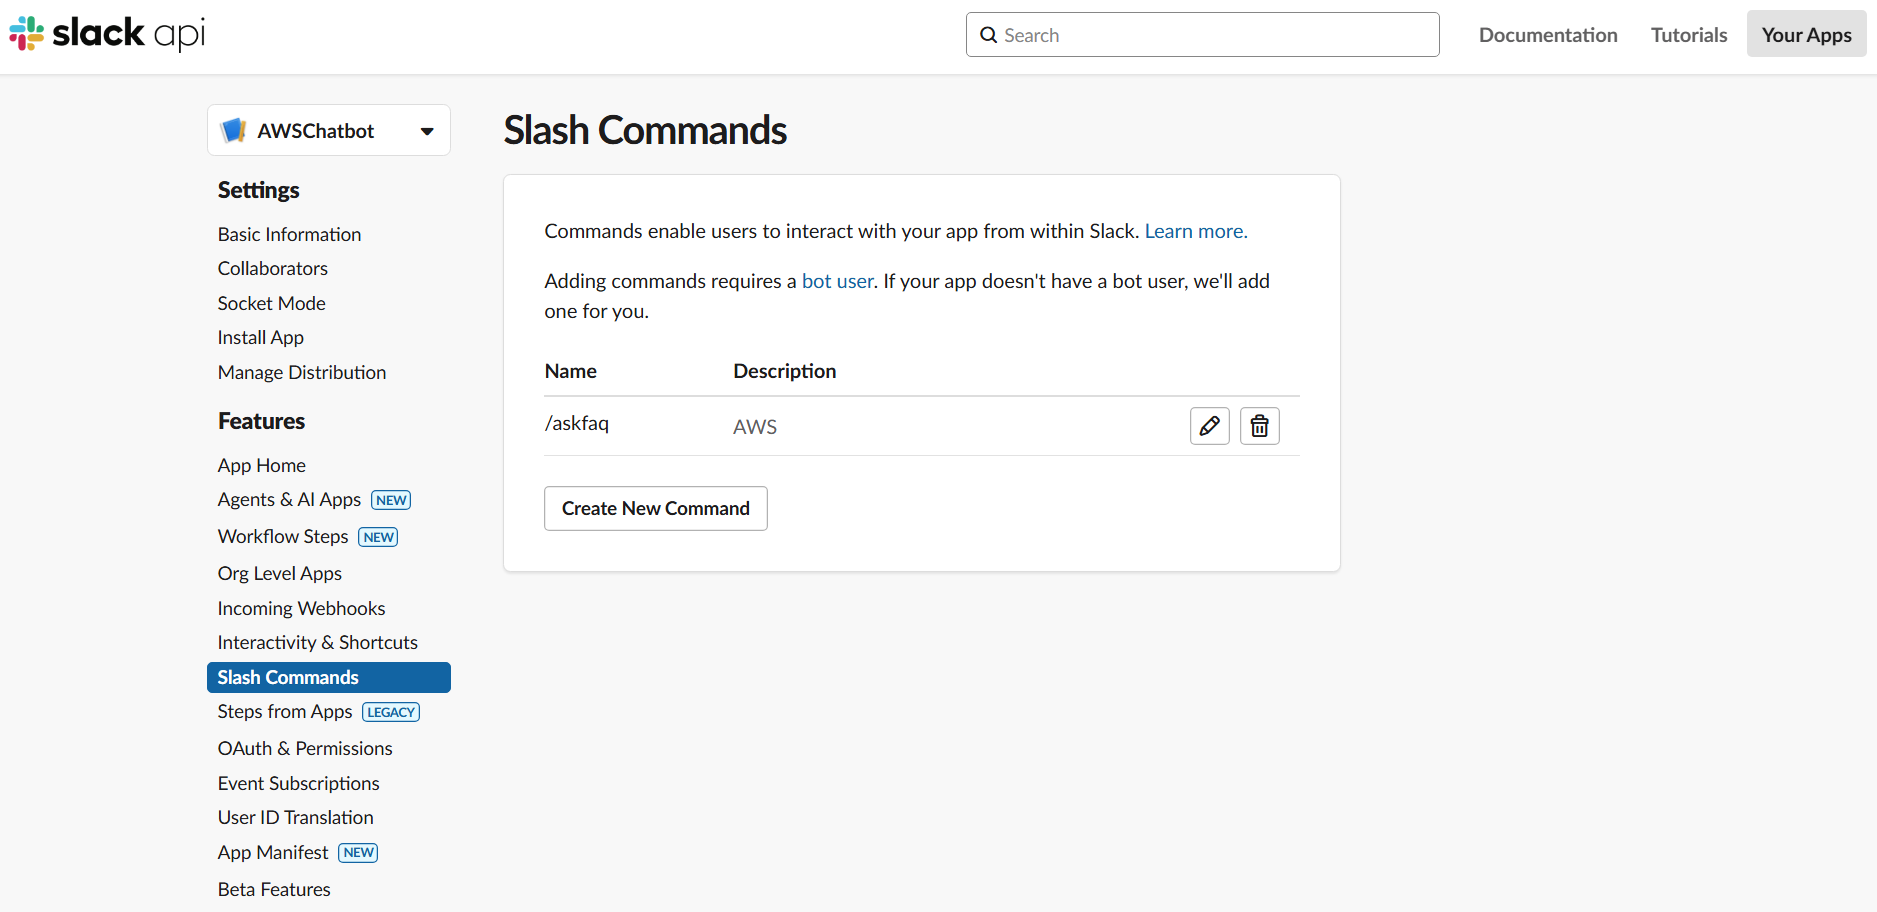The image size is (1877, 912).
Task: Open Interactivity & Shortcuts settings
Action: point(318,642)
